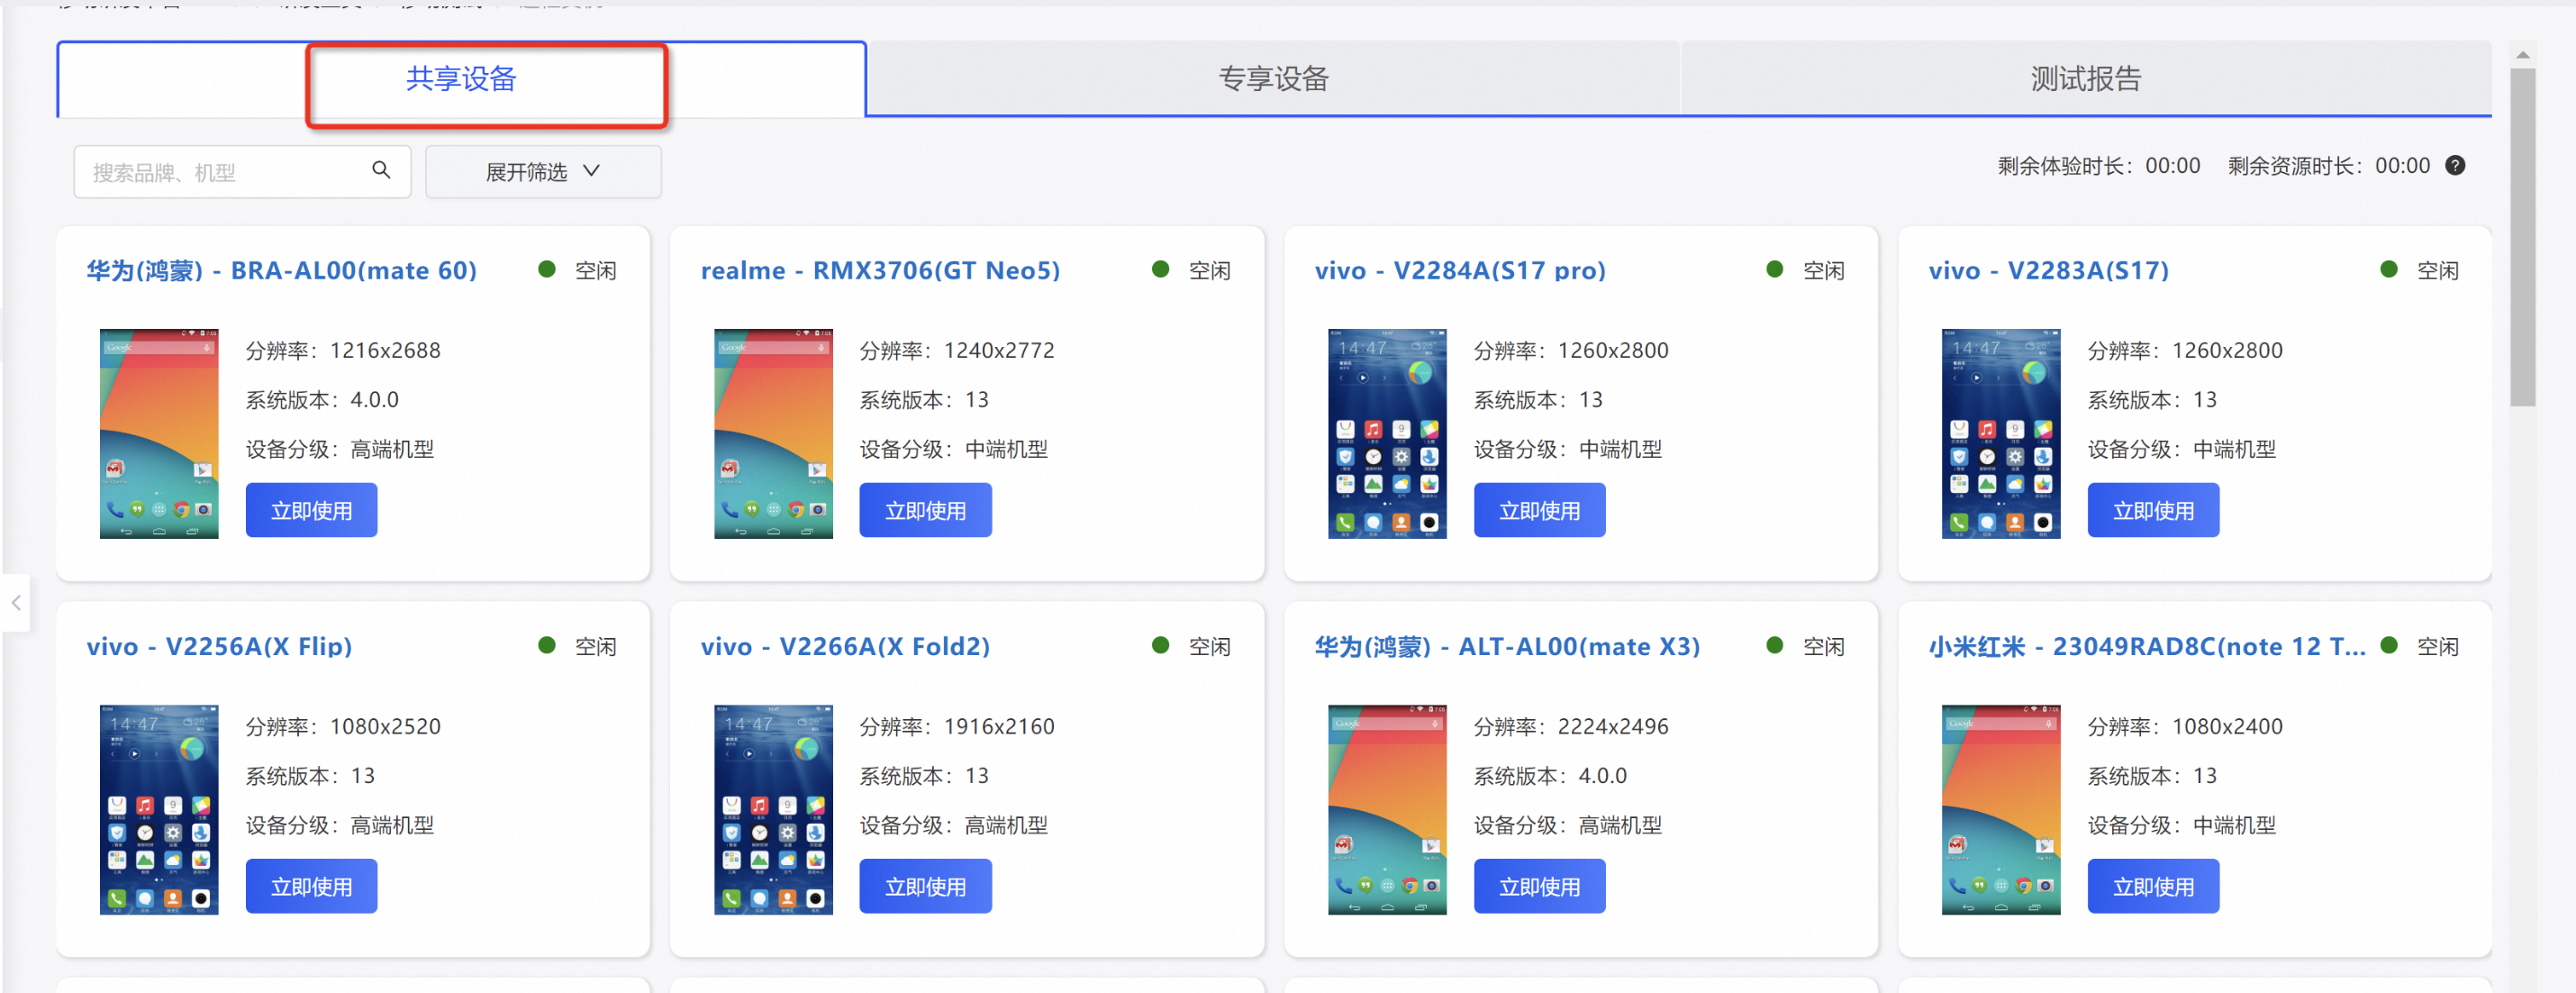This screenshot has height=993, width=2576.
Task: Click the green status dot on vivo X Fold2
Action: (x=1161, y=645)
